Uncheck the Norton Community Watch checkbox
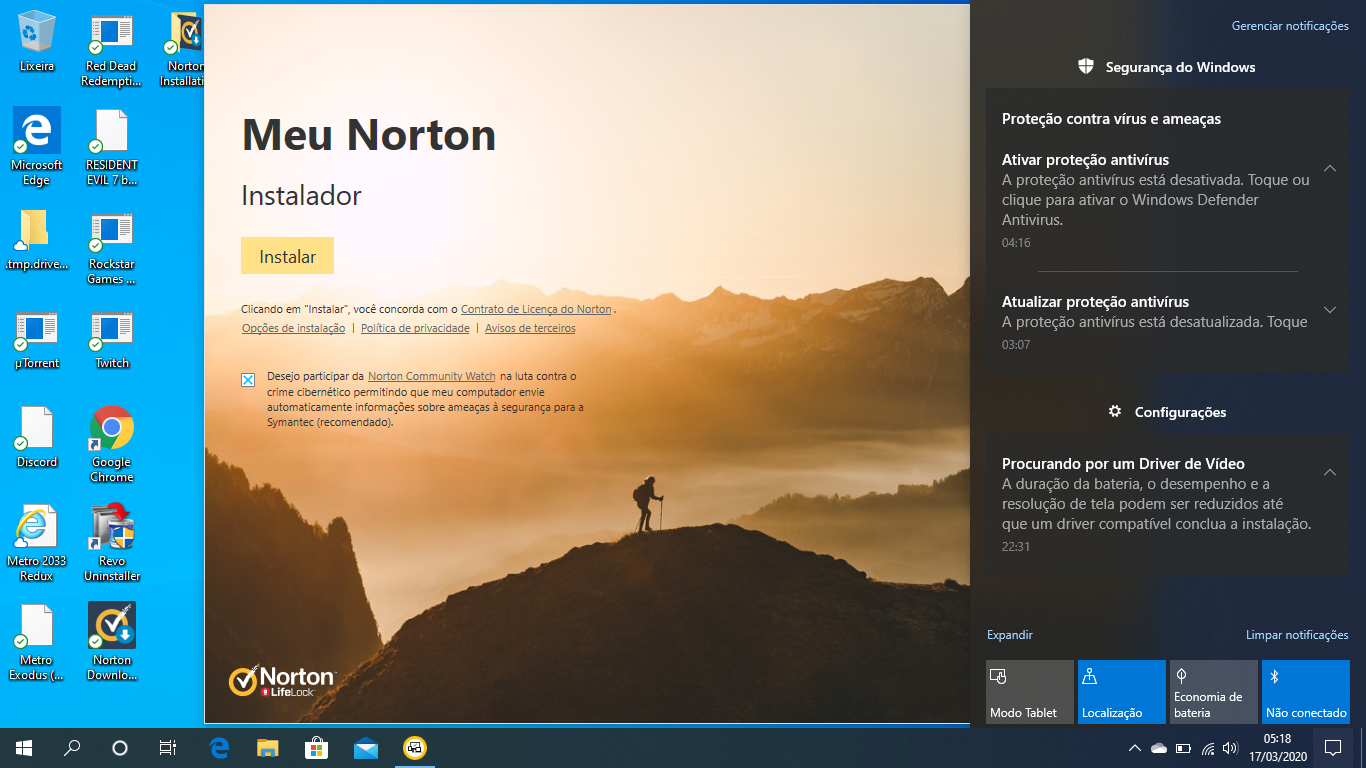The width and height of the screenshot is (1366, 768). (x=248, y=380)
